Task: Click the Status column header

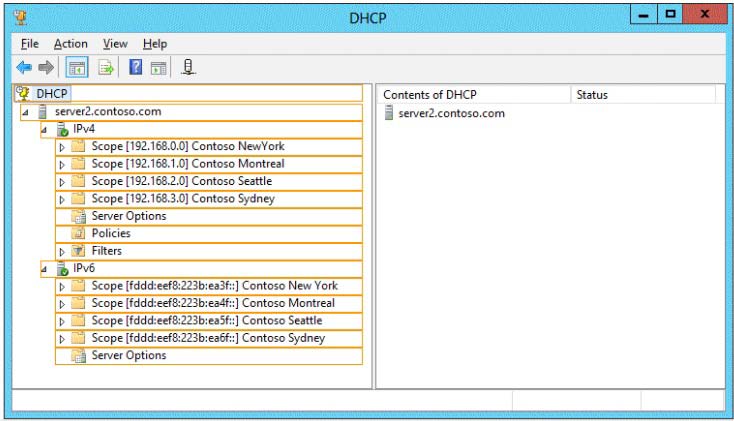Action: [x=643, y=95]
